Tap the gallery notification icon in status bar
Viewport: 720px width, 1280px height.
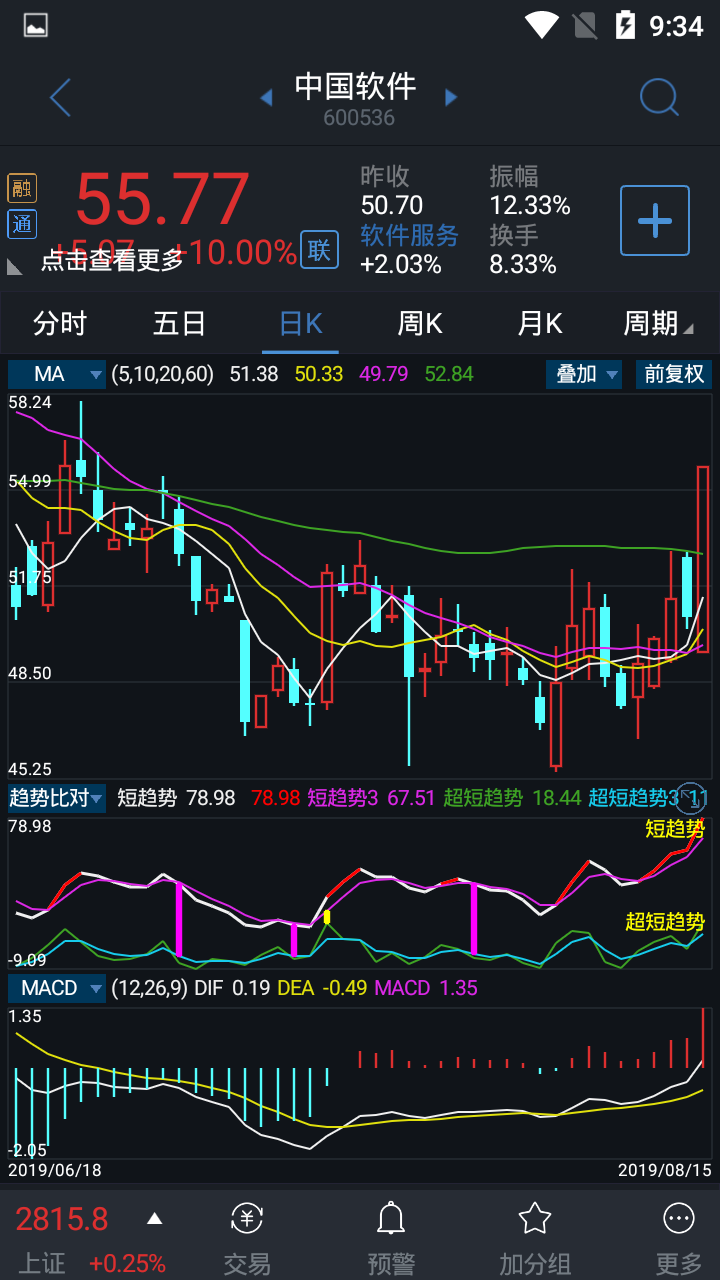(x=36, y=26)
